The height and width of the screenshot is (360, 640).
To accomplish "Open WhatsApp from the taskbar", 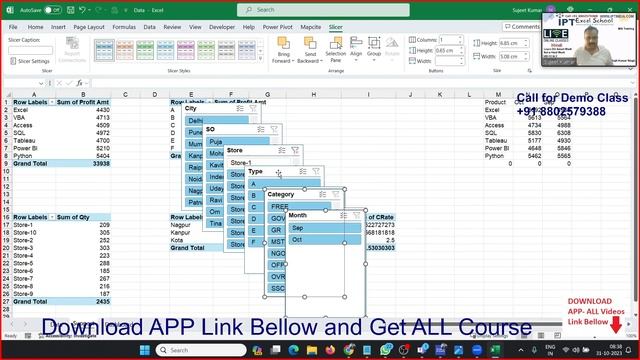I will pyautogui.click(x=386, y=350).
